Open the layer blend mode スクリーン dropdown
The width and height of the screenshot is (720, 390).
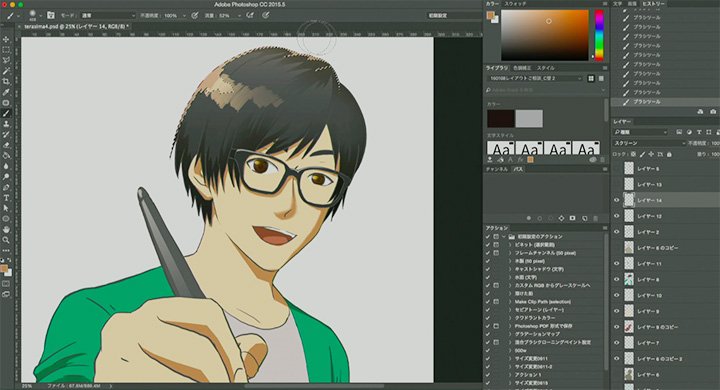coord(650,143)
